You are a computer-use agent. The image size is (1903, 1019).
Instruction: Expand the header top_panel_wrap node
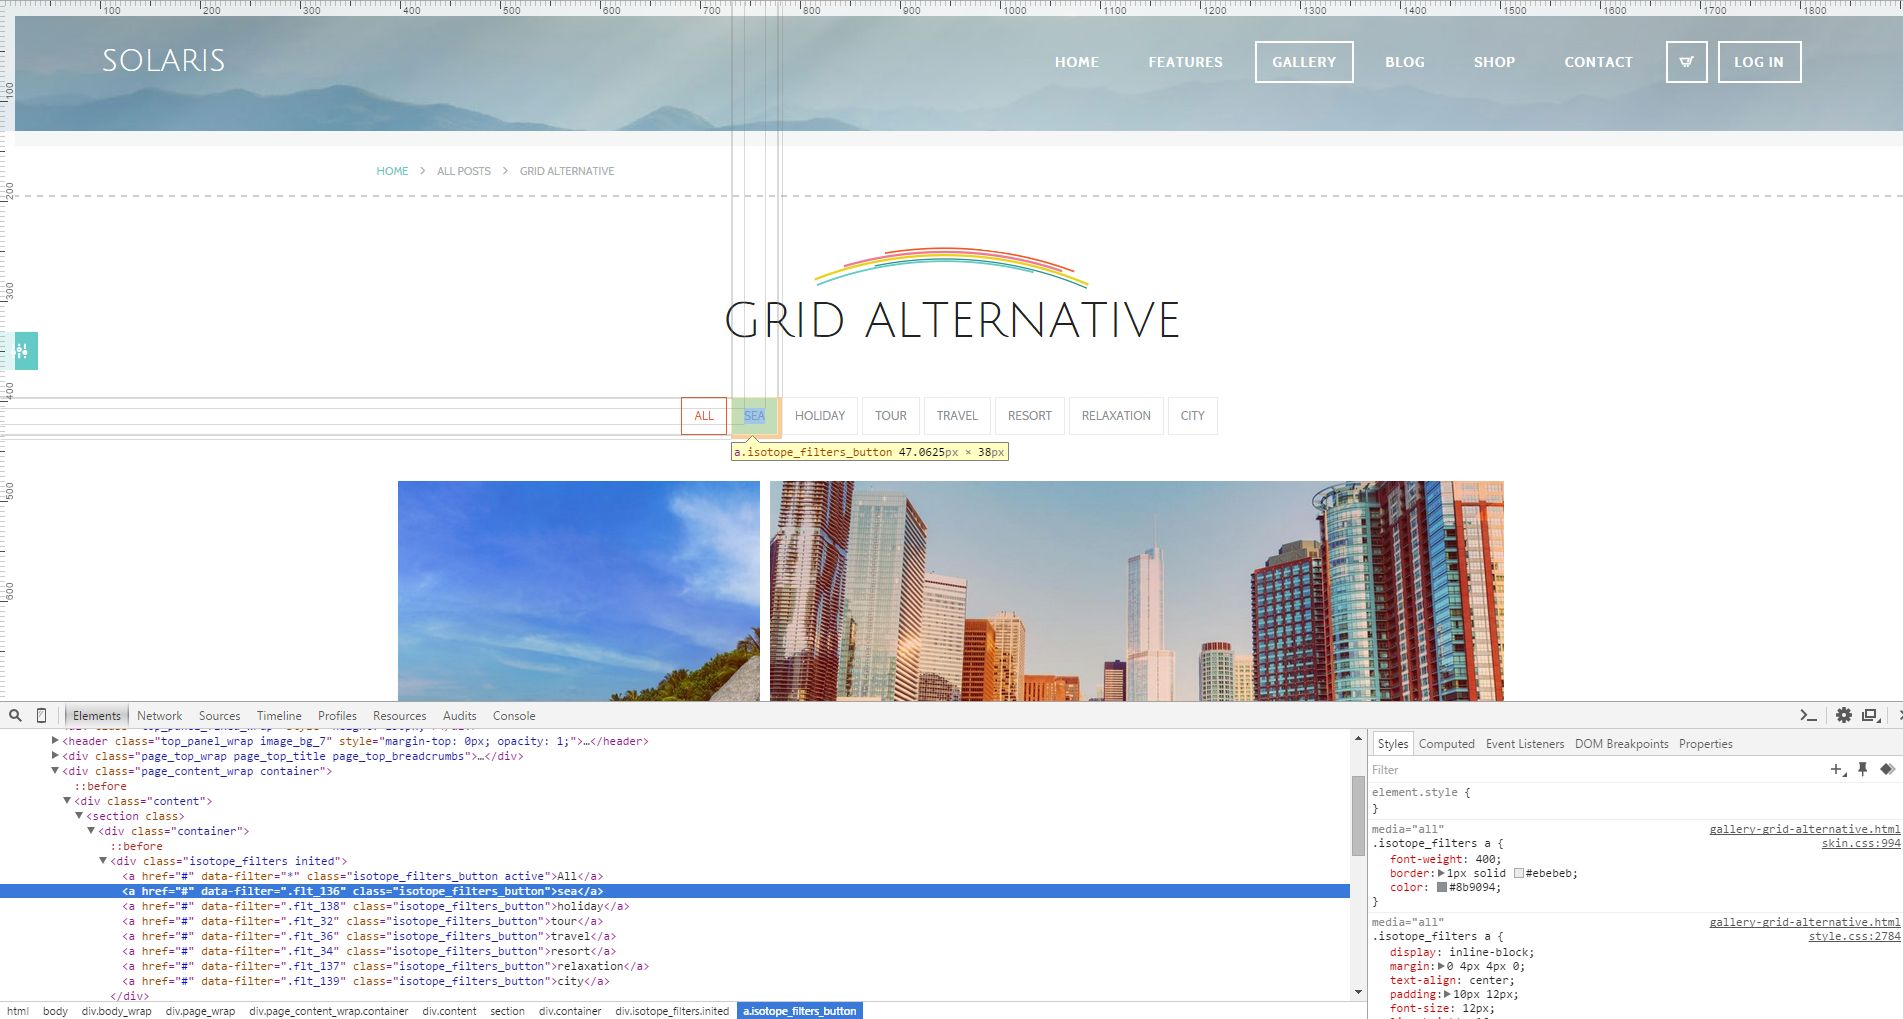tap(55, 741)
